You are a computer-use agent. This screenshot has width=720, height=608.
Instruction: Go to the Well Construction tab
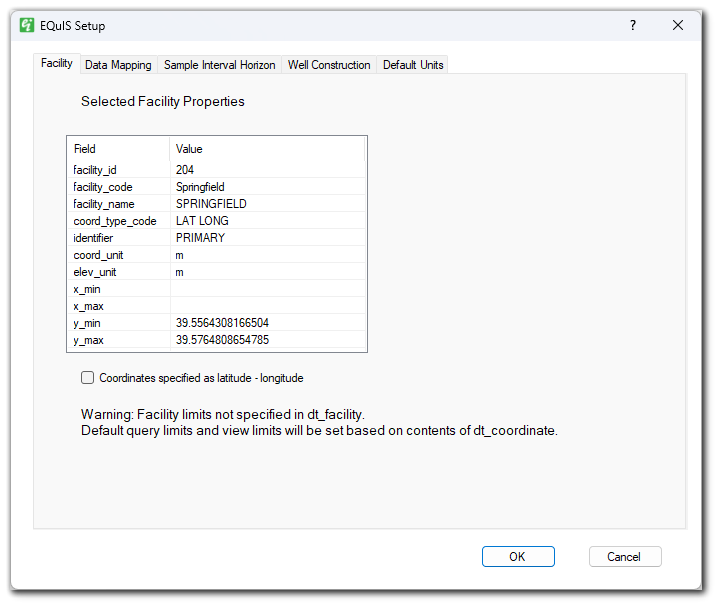(329, 65)
